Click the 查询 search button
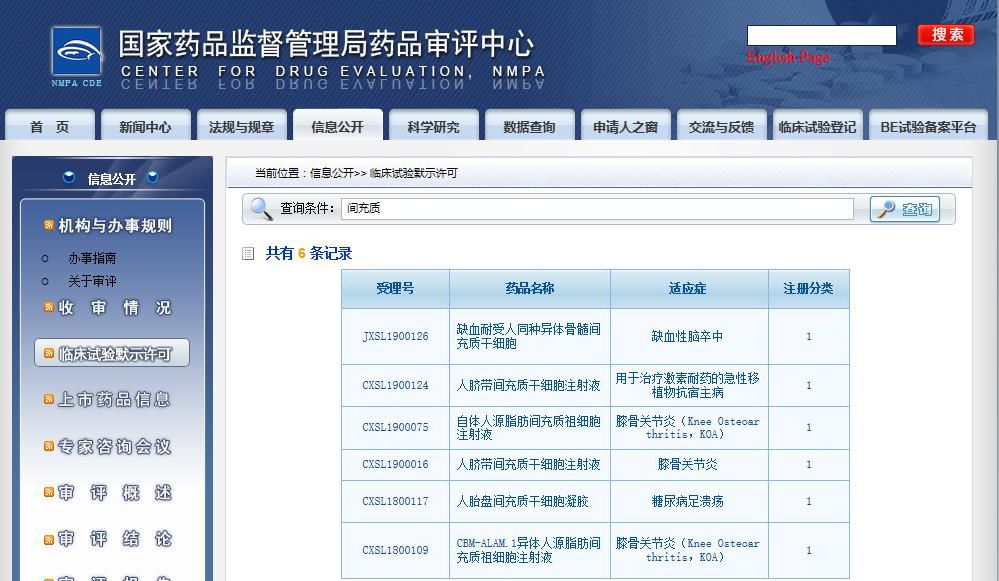The image size is (999, 581). pyautogui.click(x=905, y=209)
